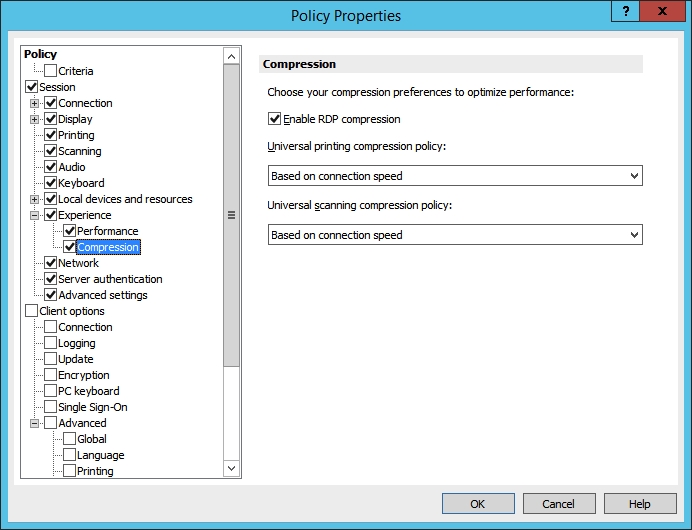Enable the Client options checkbox
The height and width of the screenshot is (530, 692).
tap(31, 311)
